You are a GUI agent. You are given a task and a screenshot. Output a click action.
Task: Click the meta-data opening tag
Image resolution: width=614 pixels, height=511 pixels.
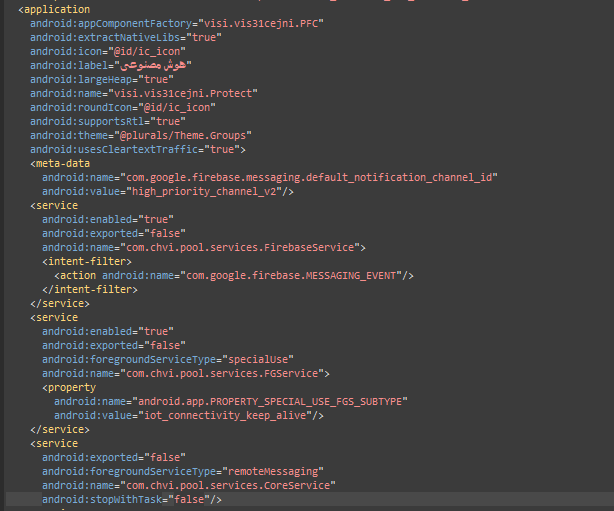[x=61, y=163]
